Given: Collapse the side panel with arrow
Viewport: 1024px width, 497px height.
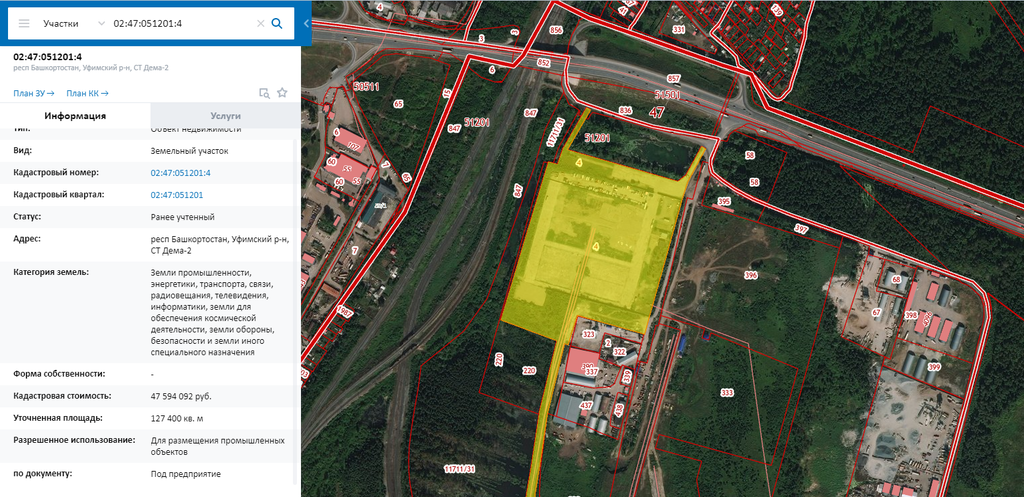Looking at the screenshot, I should pos(306,24).
